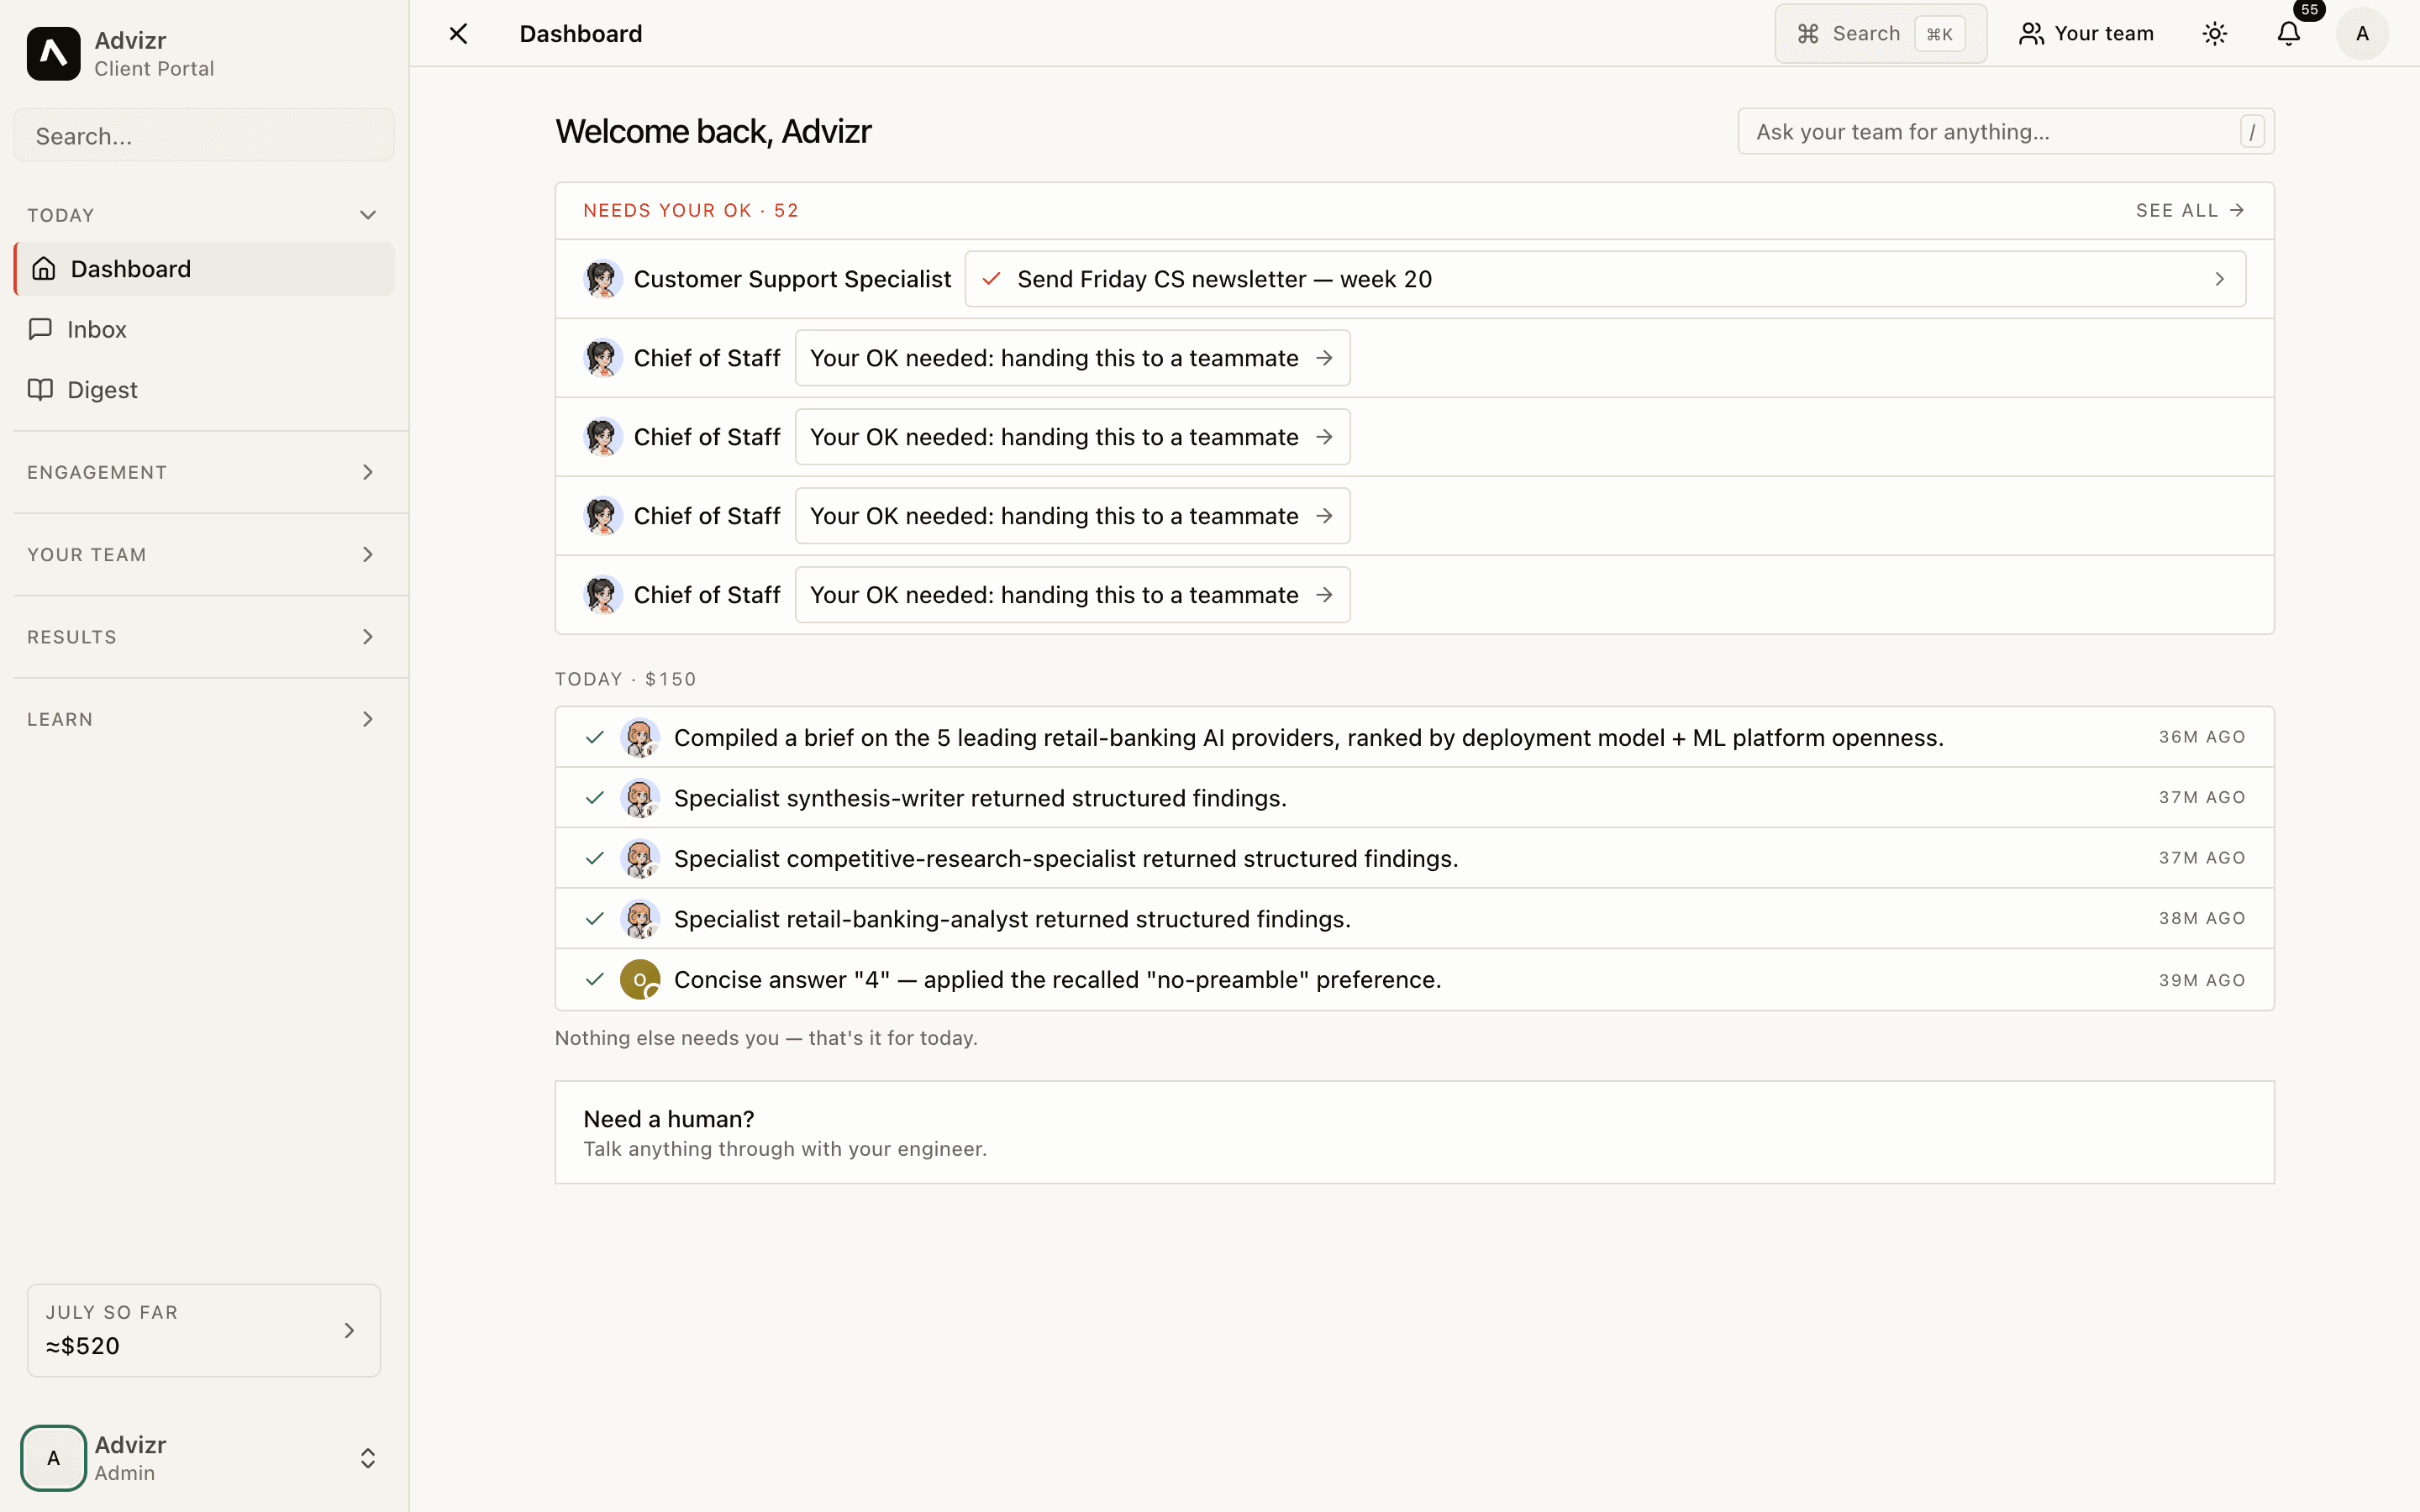The image size is (2420, 1512).
Task: Focus the Ask your team for anything field
Action: (2006, 131)
